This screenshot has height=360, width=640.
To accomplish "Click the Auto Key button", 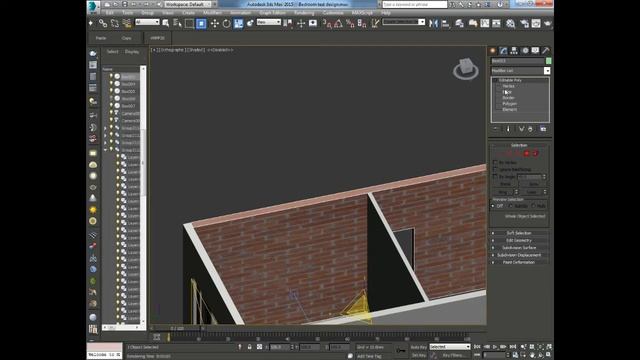I will click(x=418, y=347).
